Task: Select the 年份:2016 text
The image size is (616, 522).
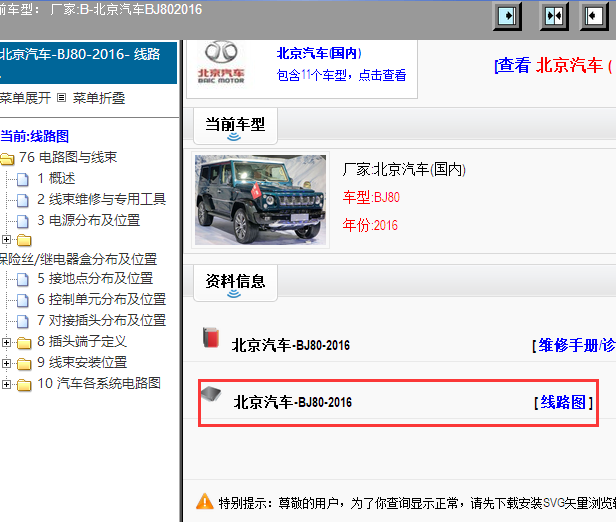Action: pyautogui.click(x=370, y=225)
